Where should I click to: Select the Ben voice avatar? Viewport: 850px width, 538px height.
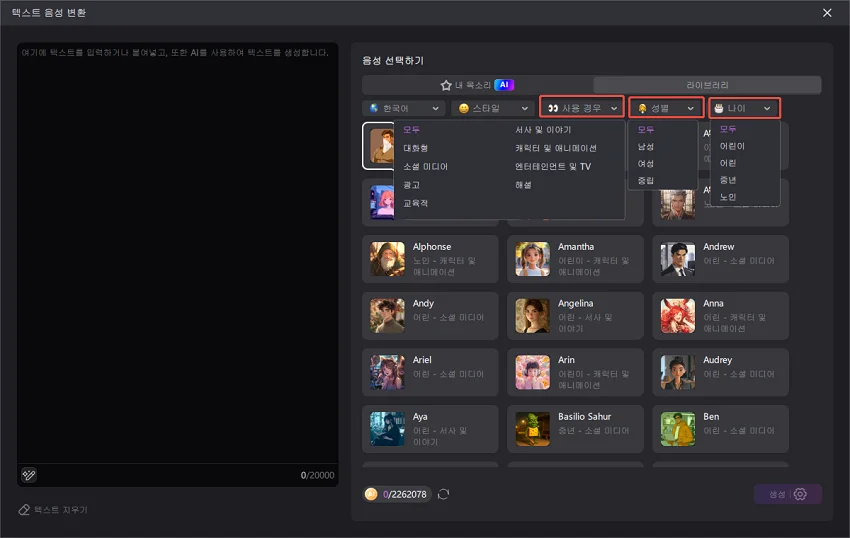(678, 429)
